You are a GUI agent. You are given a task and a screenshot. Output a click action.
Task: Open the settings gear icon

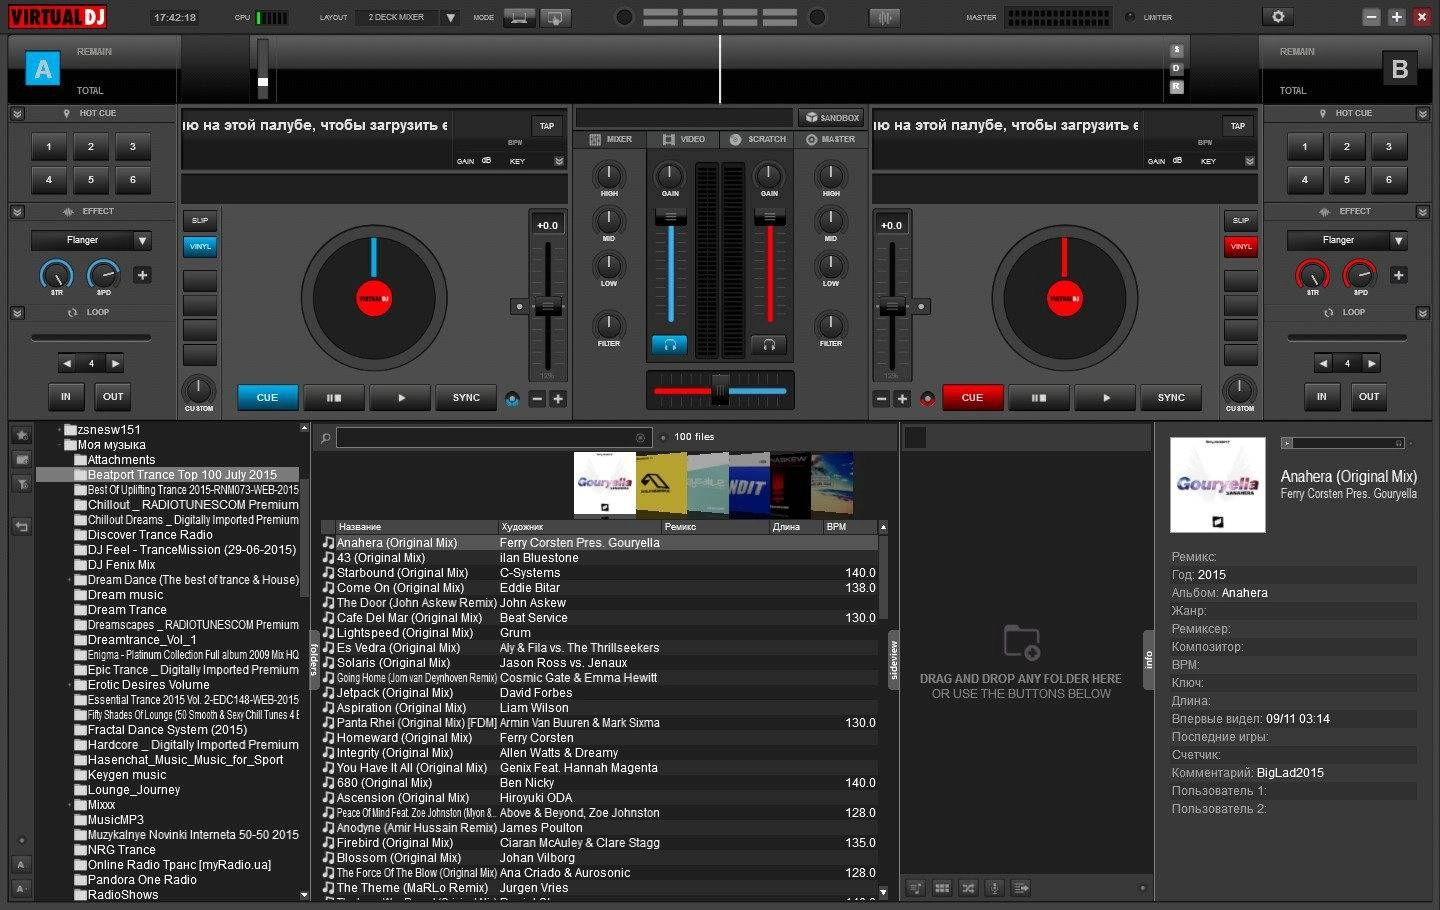coord(1277,17)
